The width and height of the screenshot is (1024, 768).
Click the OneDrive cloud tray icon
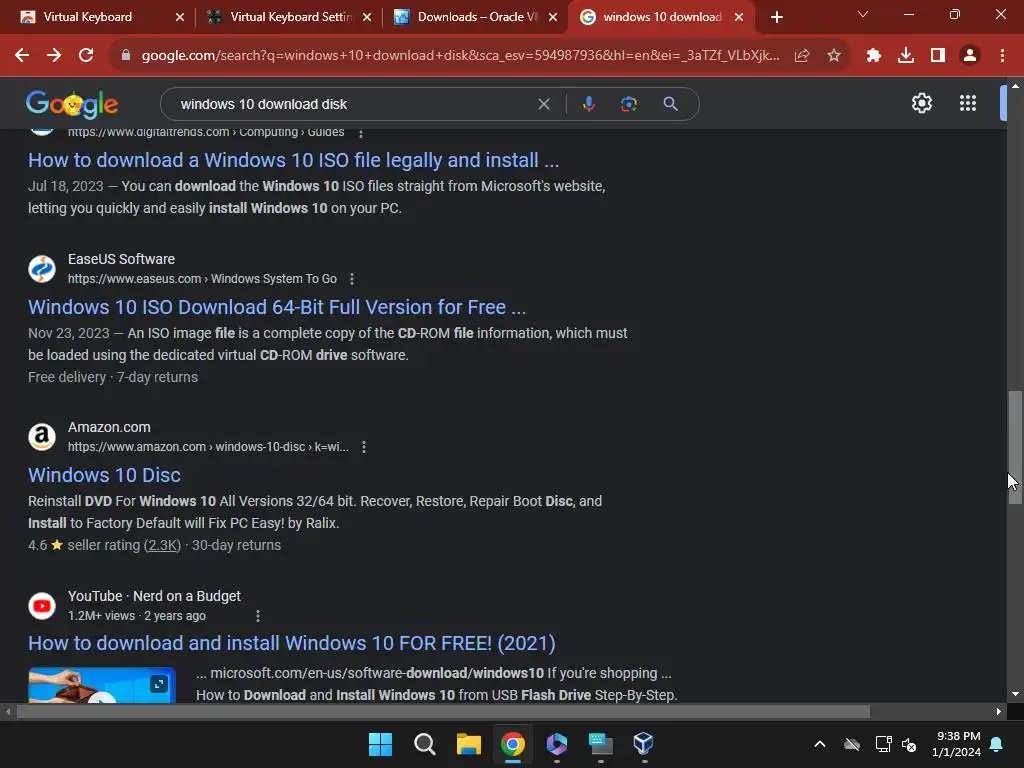coord(852,744)
